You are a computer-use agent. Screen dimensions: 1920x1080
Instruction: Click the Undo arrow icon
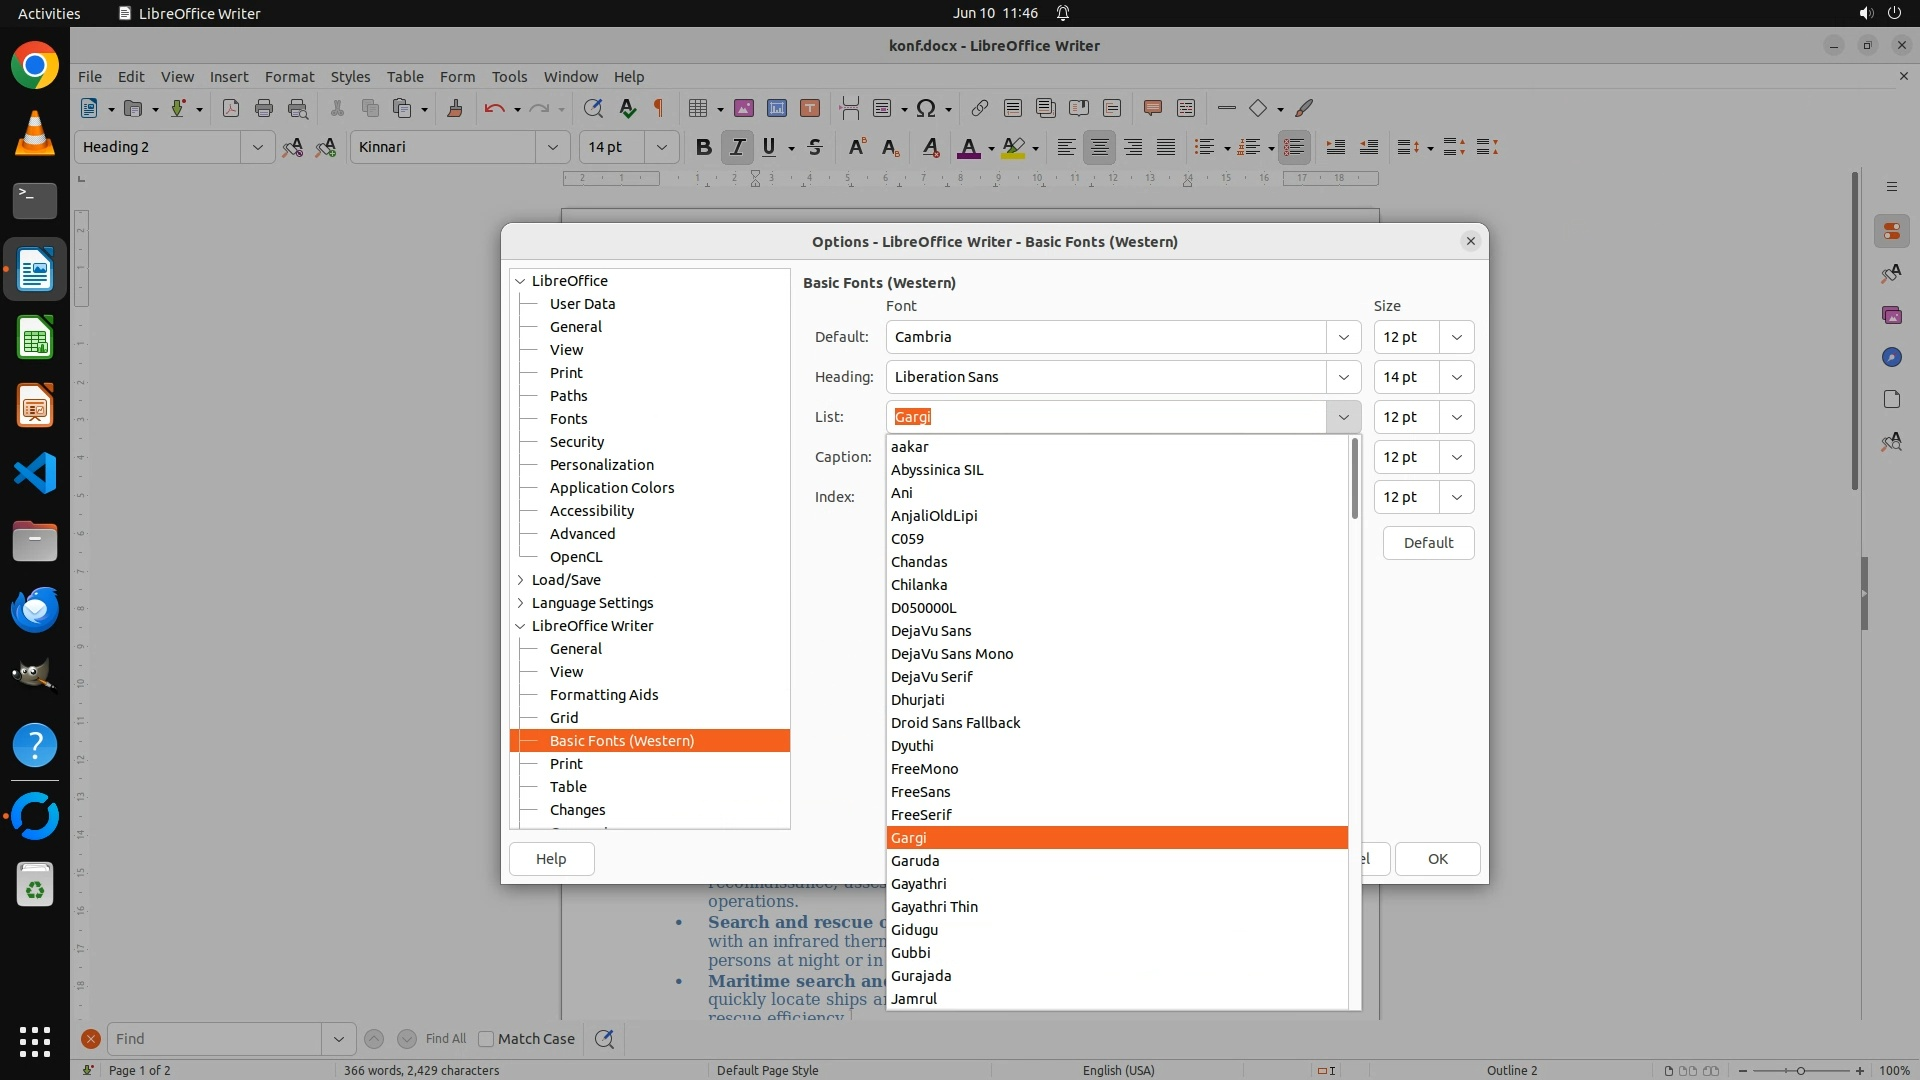494,109
